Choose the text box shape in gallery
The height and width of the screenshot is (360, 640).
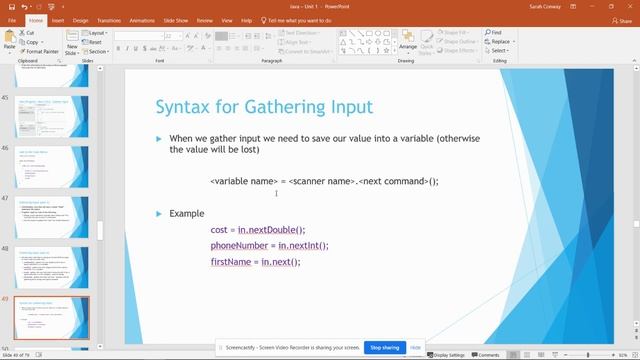(x=343, y=33)
